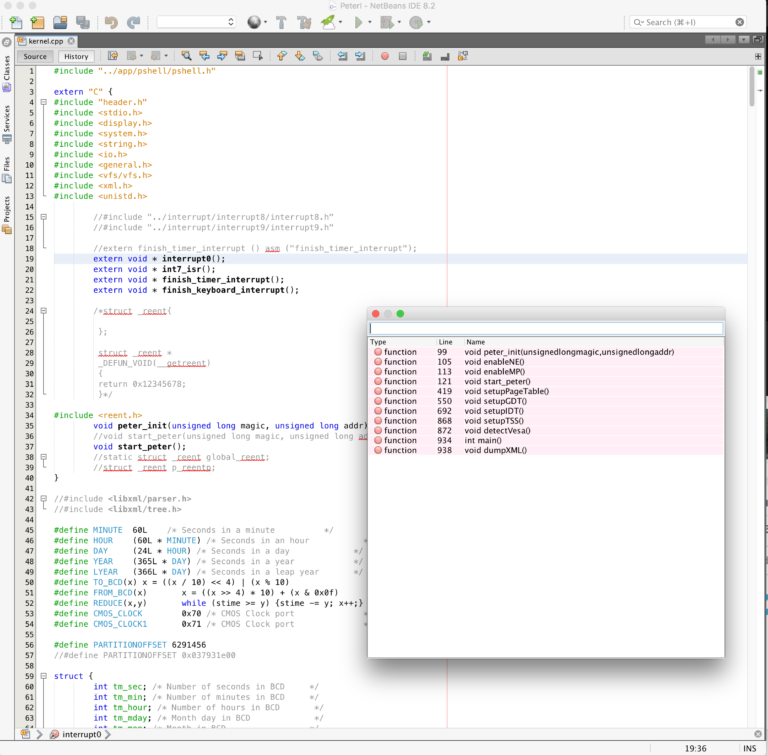
Task: Open the project configuration combo box
Action: [196, 22]
